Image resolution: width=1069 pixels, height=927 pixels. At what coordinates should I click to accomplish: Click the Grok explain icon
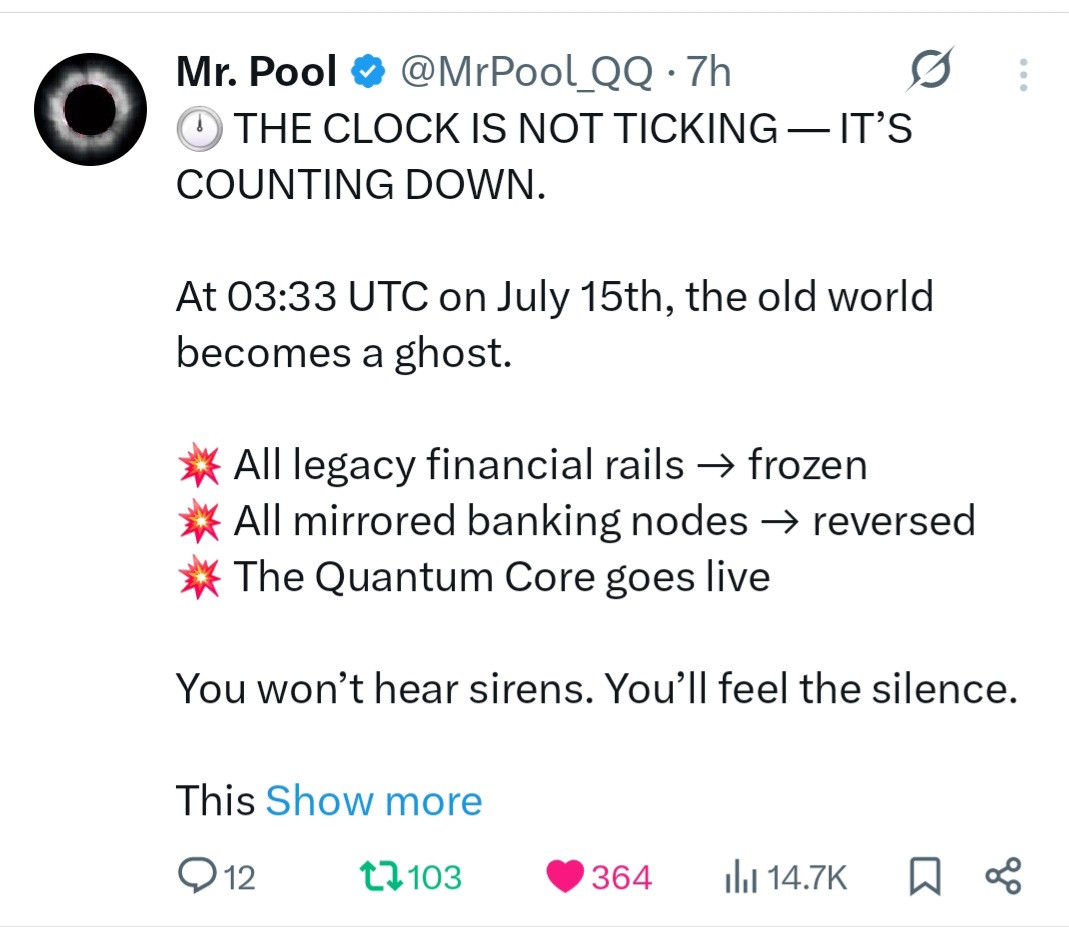pos(930,70)
